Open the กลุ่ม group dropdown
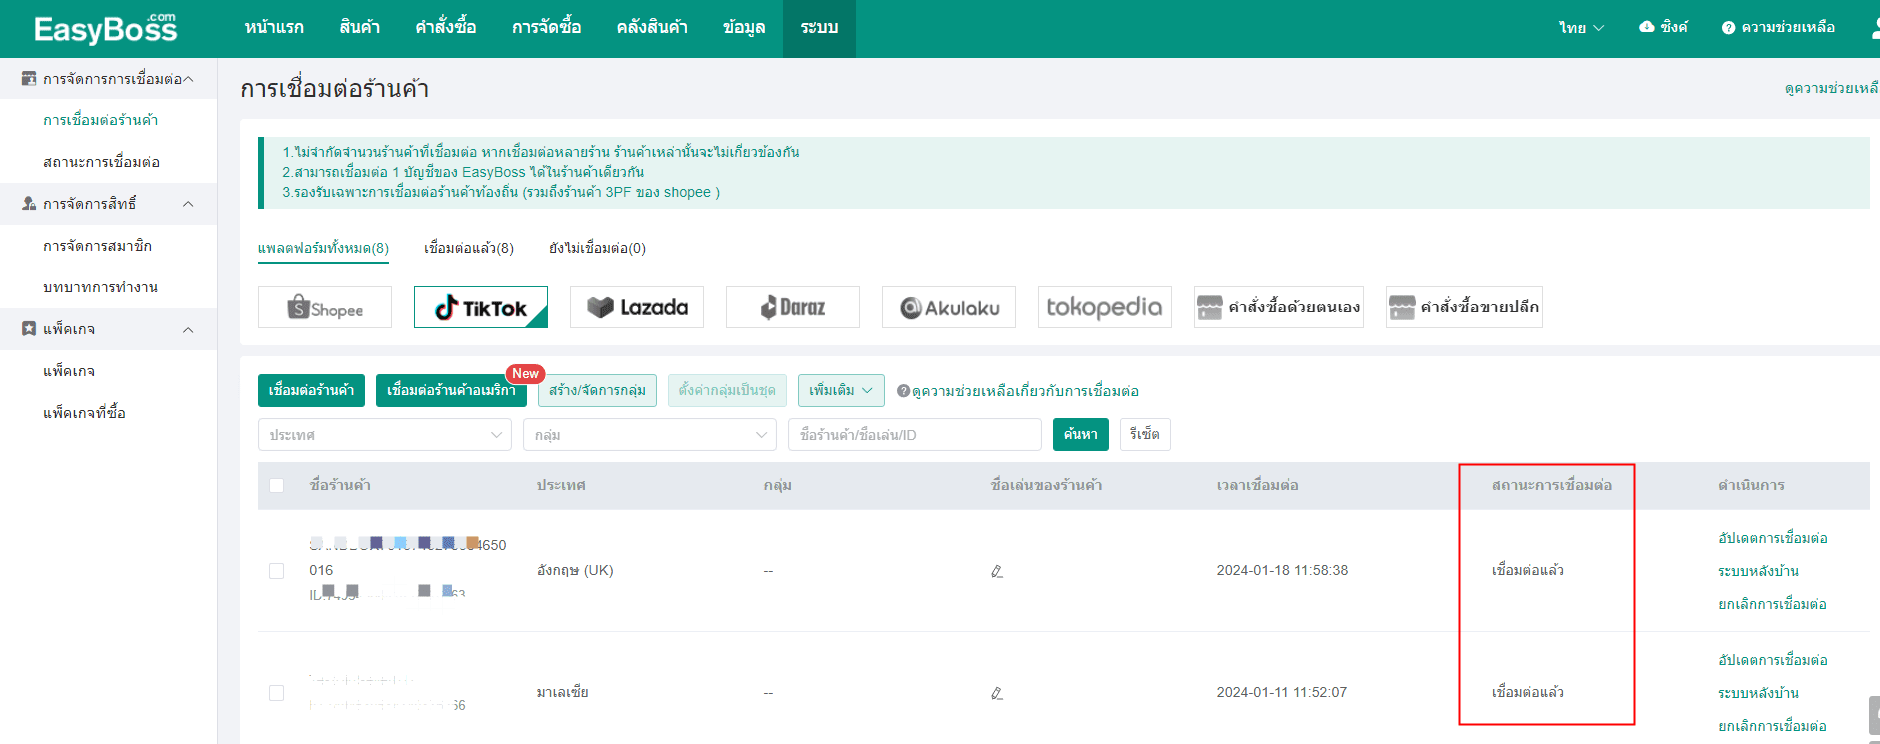This screenshot has height=744, width=1880. click(650, 435)
